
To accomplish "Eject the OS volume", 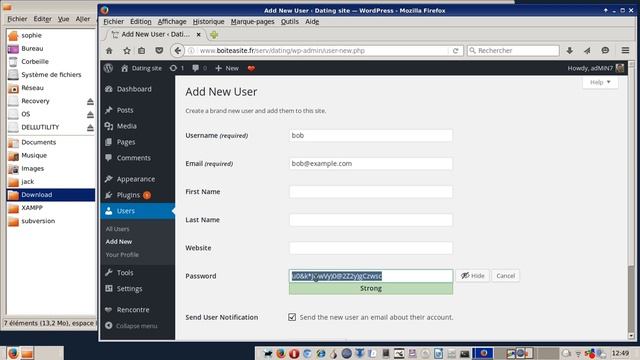I will point(90,114).
